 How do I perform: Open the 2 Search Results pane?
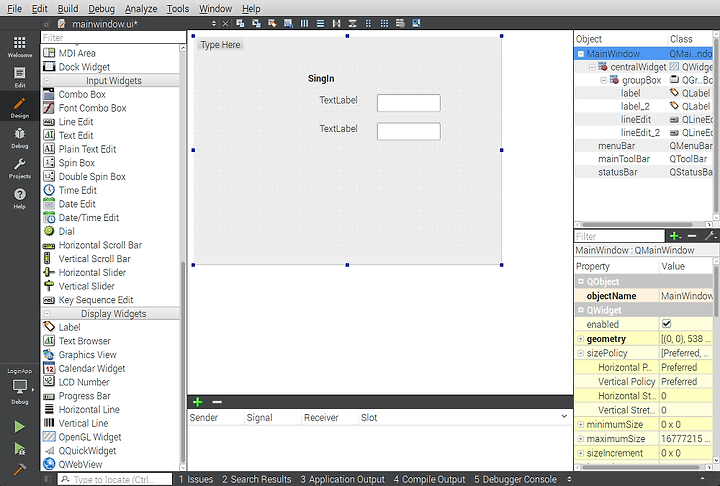[257, 479]
